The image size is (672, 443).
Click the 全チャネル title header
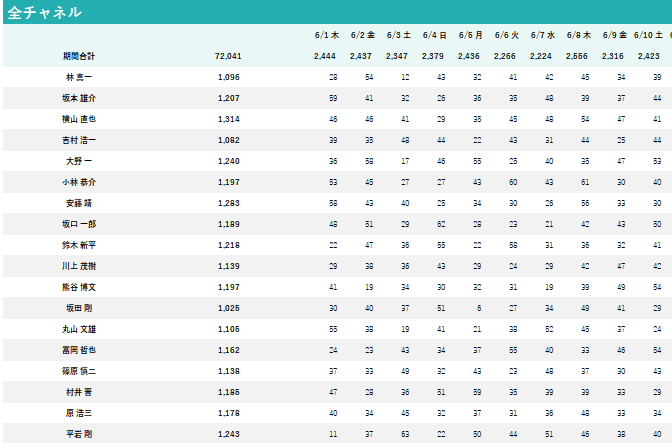pyautogui.click(x=44, y=13)
